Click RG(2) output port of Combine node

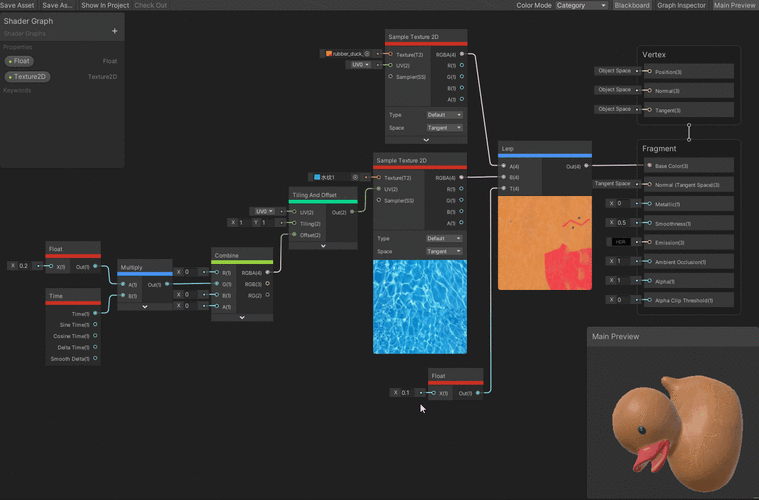268,295
